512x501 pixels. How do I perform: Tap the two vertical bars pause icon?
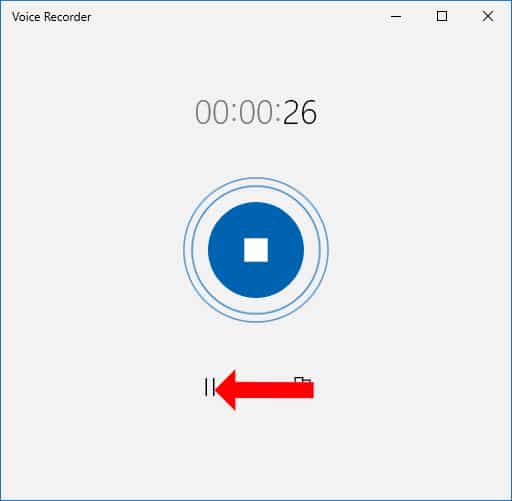[209, 387]
